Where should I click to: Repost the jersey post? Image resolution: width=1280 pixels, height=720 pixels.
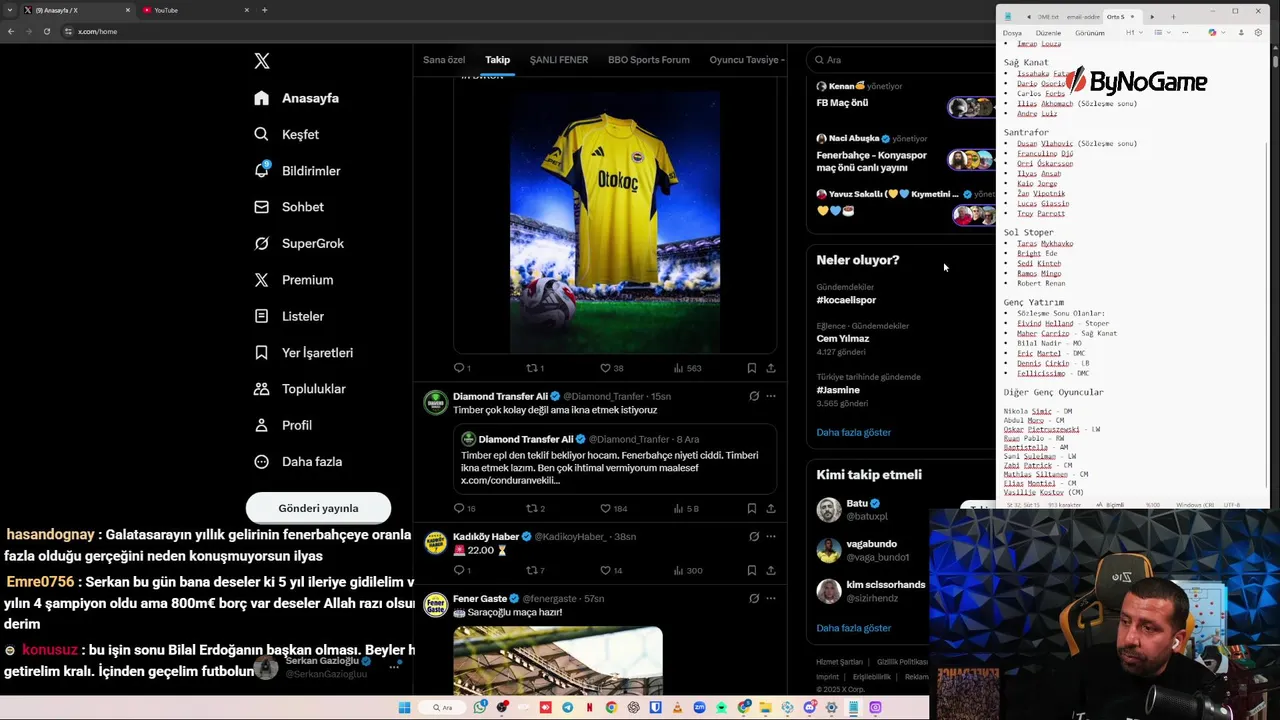coord(534,368)
